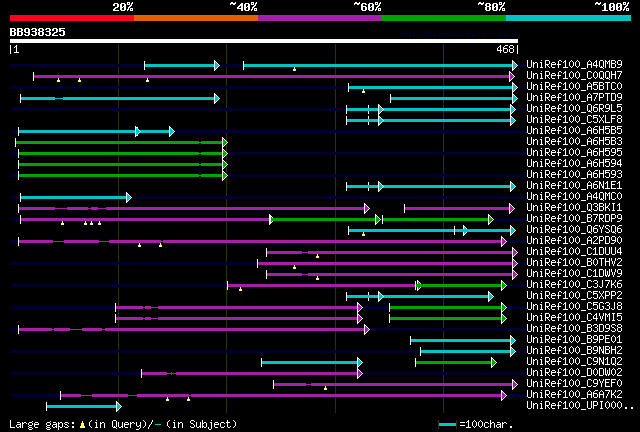Select the UniRef100_A6H5B3 label
The image size is (640, 432).
tap(574, 141)
